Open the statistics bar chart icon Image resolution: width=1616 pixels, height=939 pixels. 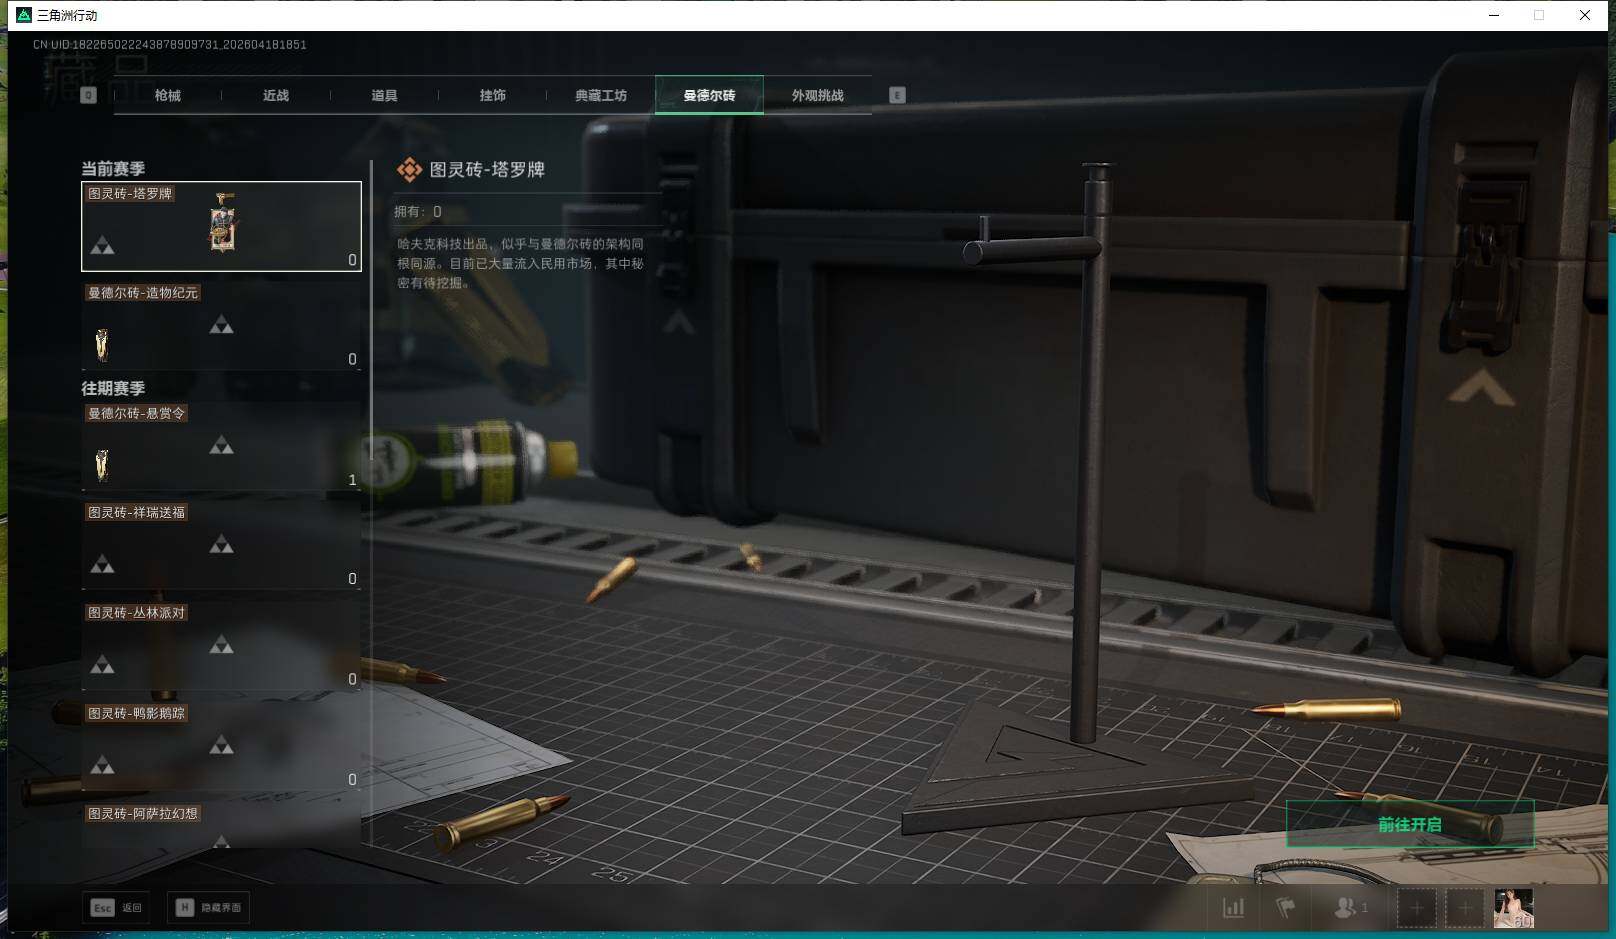(1233, 908)
